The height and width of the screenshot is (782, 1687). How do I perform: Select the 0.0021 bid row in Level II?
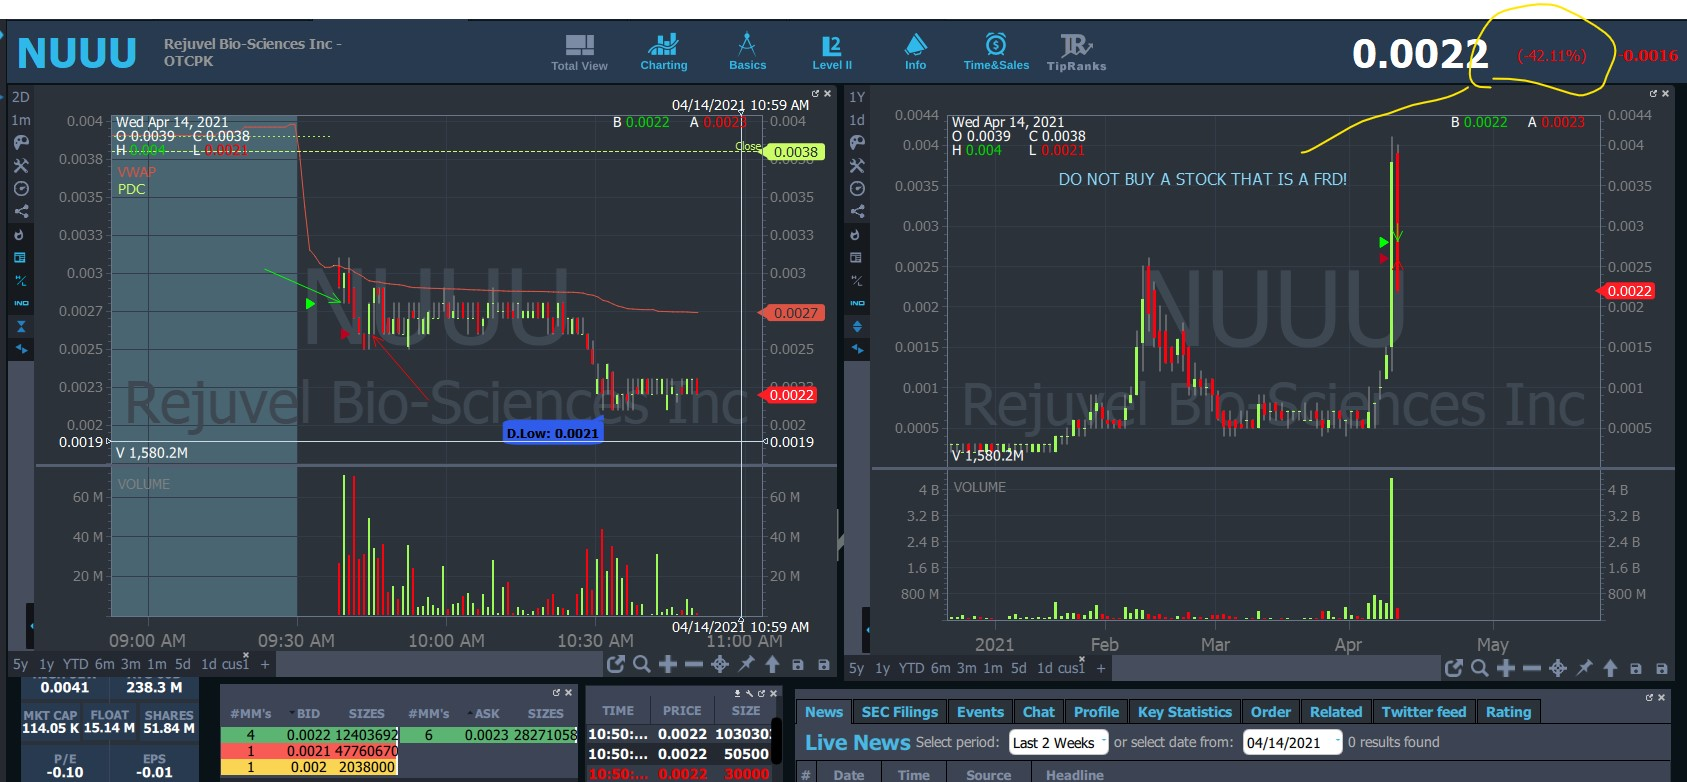click(309, 750)
